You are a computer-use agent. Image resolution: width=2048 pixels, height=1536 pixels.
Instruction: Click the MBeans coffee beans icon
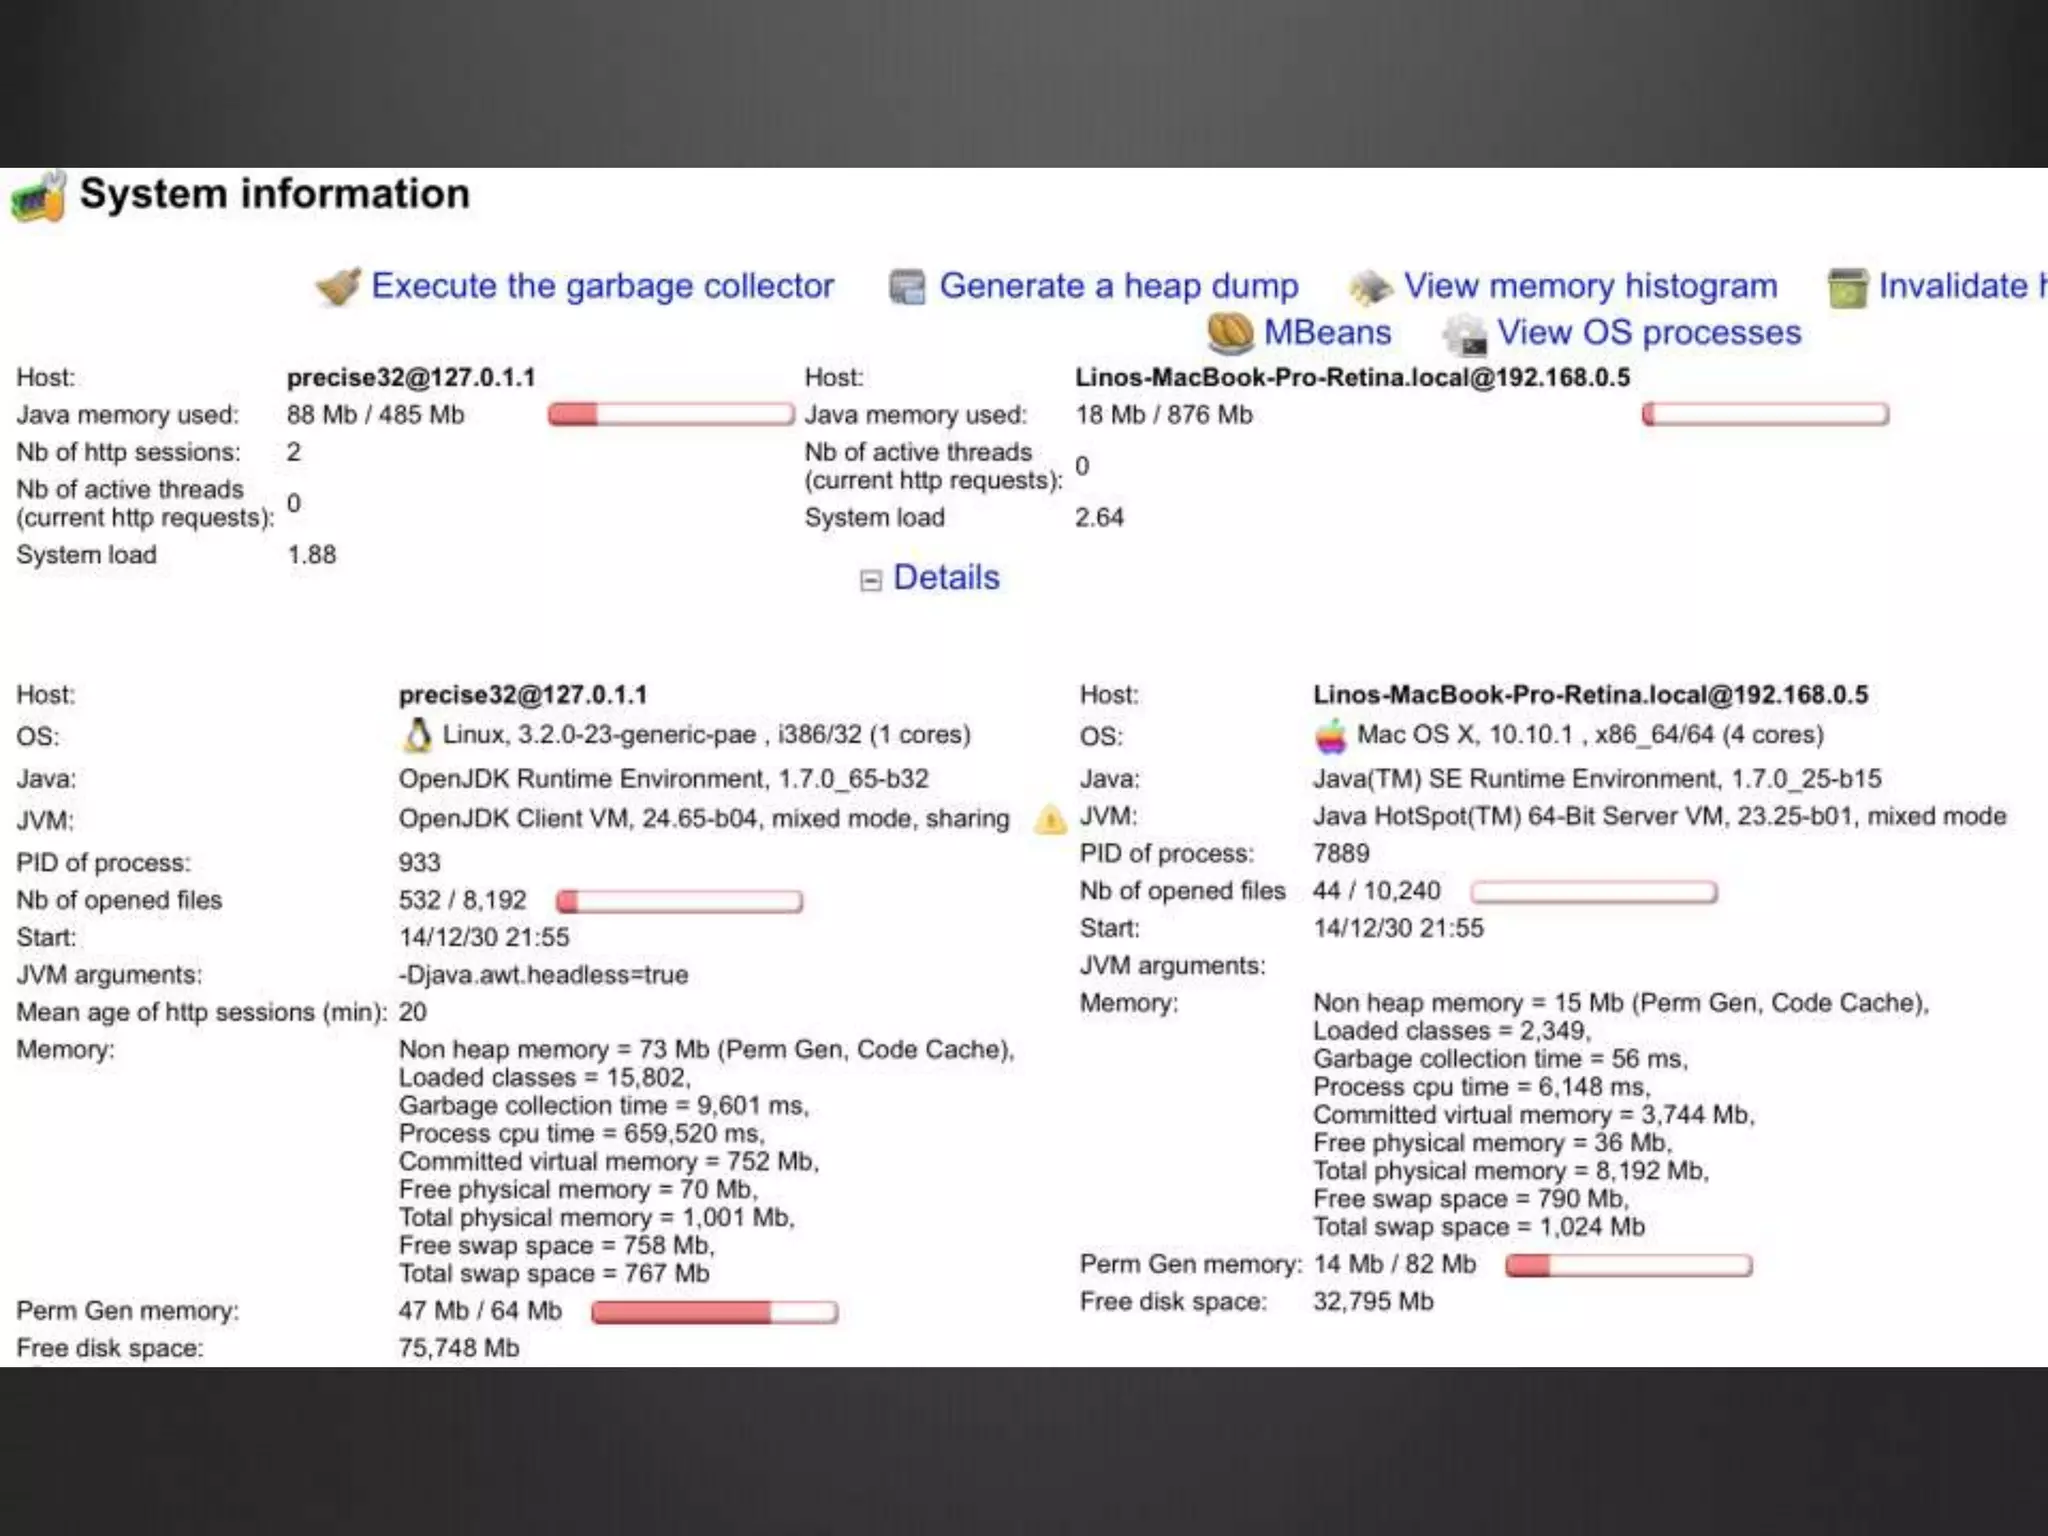1230,333
